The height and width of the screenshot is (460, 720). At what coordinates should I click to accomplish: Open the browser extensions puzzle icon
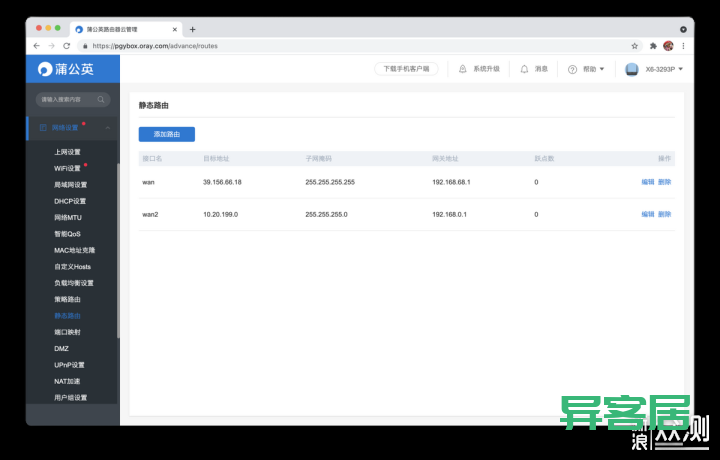point(653,46)
